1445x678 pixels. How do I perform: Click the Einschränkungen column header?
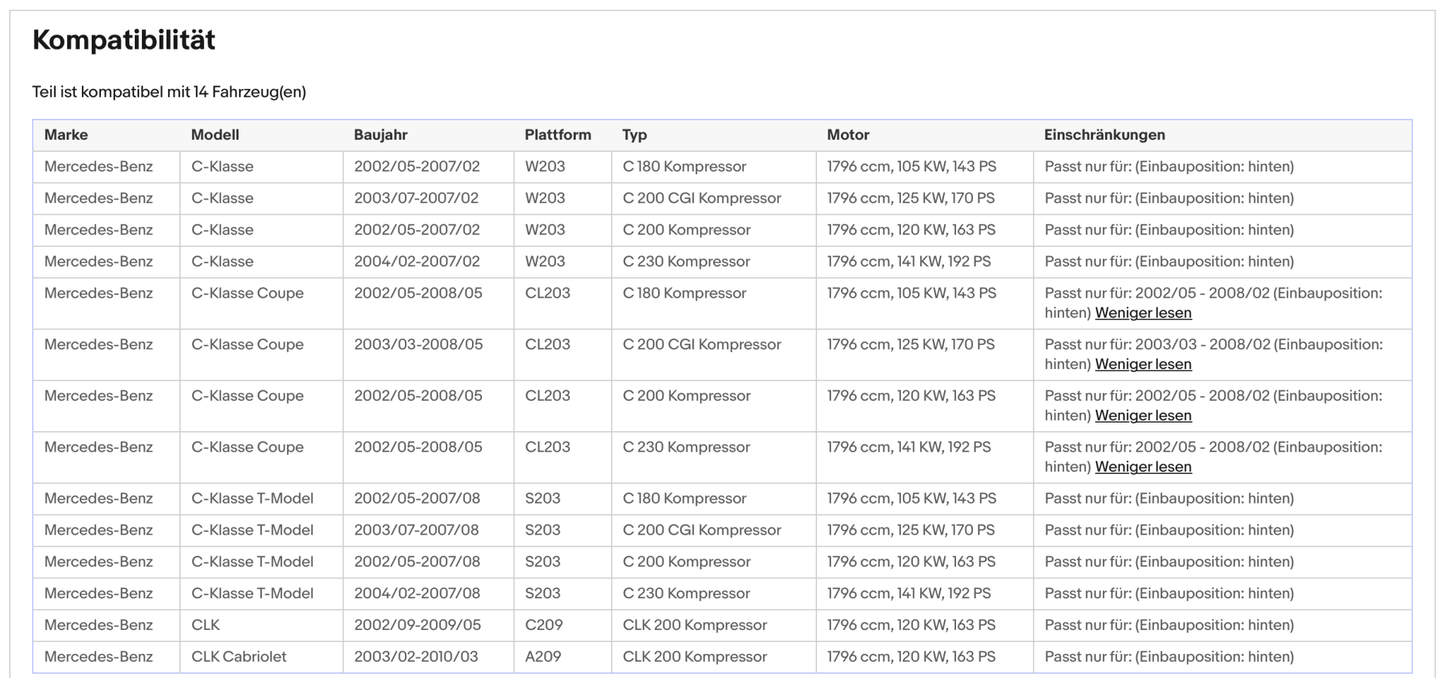1104,135
